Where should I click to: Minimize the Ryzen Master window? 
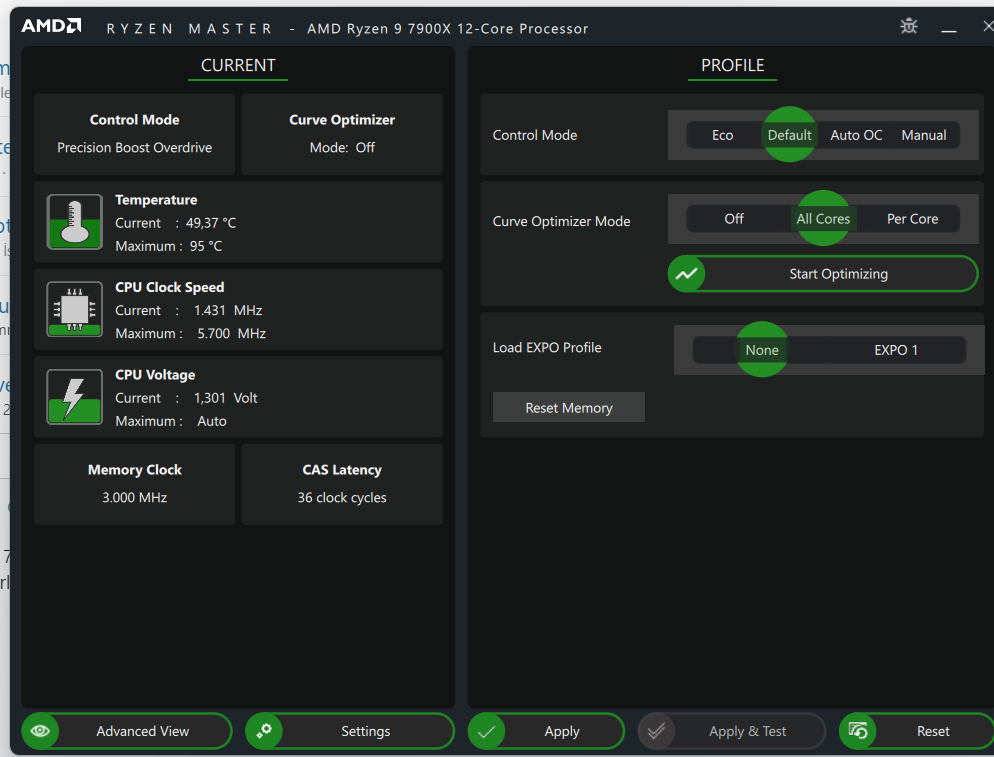point(949,28)
